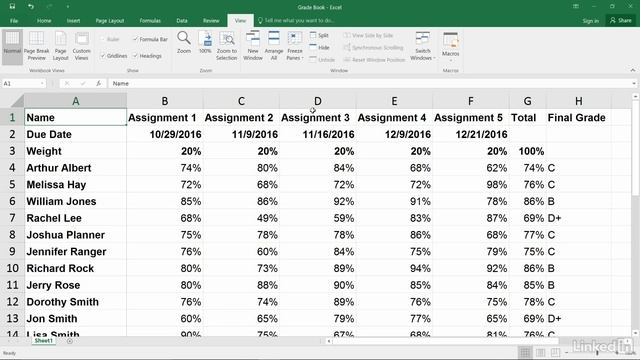Click the Share button
The height and width of the screenshot is (360, 640).
[x=620, y=20]
